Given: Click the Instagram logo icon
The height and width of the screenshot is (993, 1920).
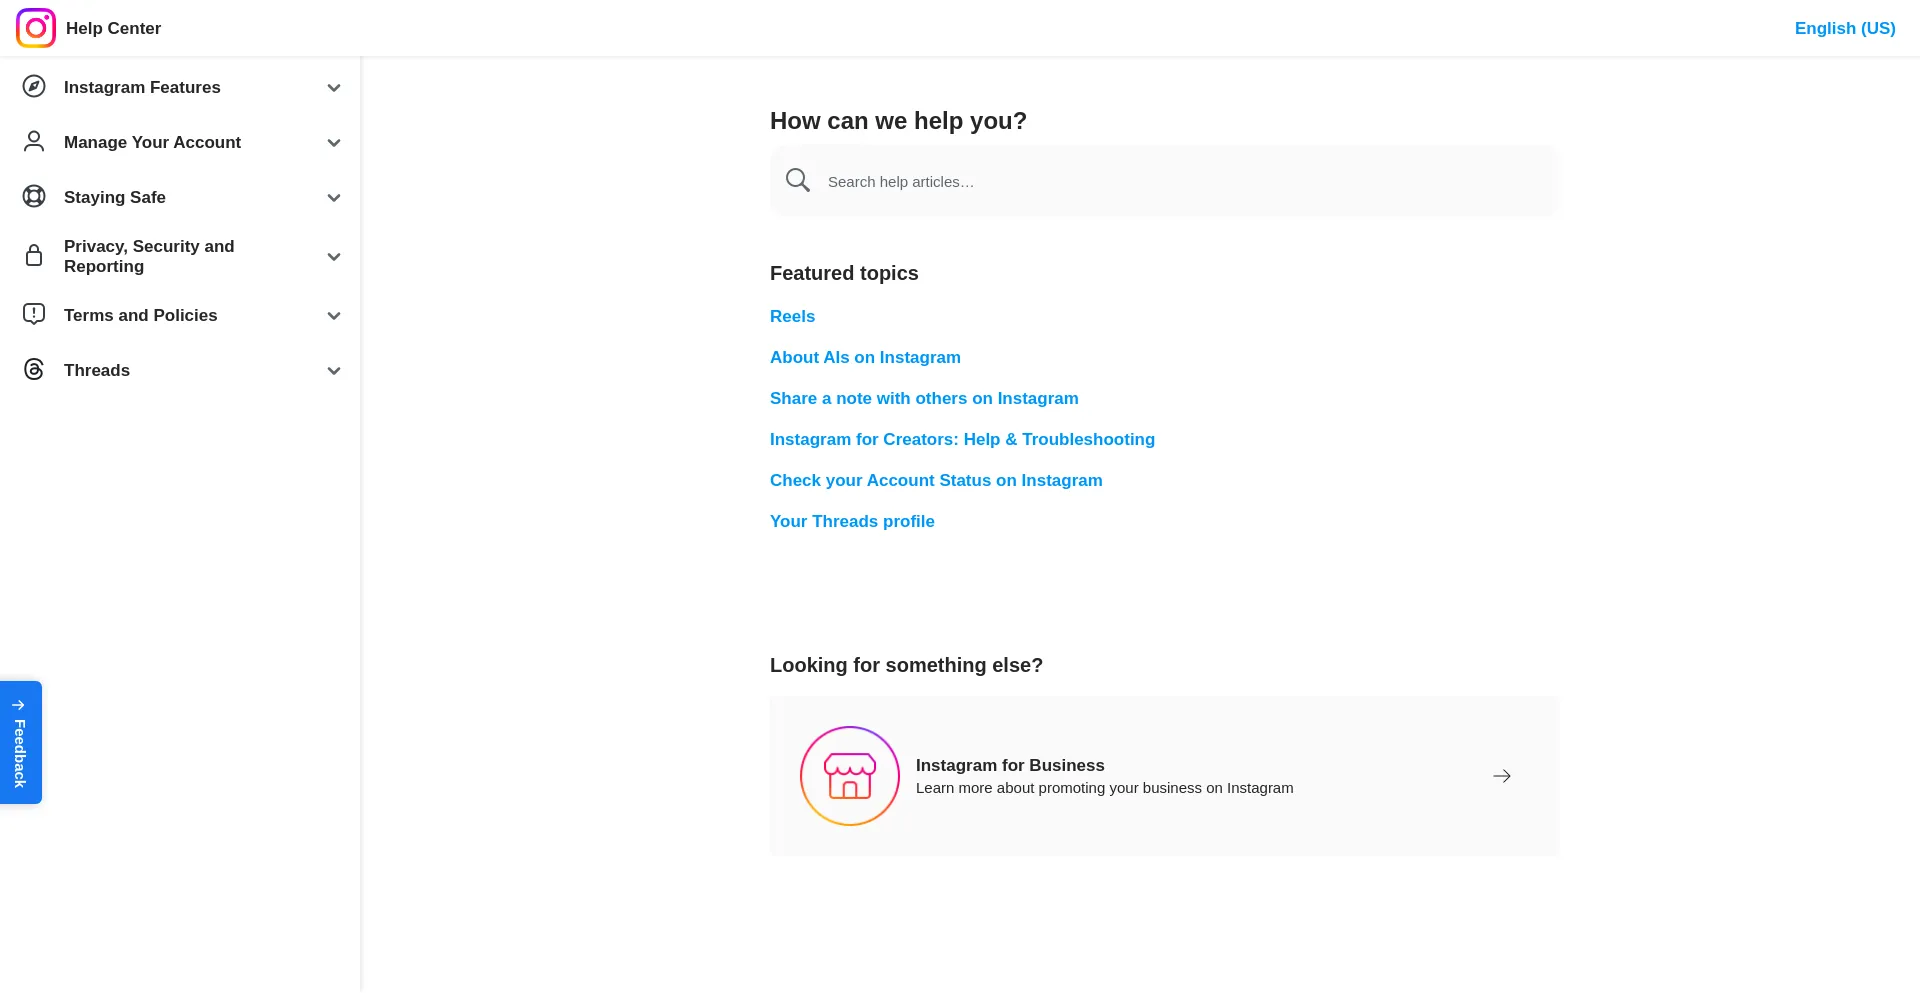Looking at the screenshot, I should point(36,28).
